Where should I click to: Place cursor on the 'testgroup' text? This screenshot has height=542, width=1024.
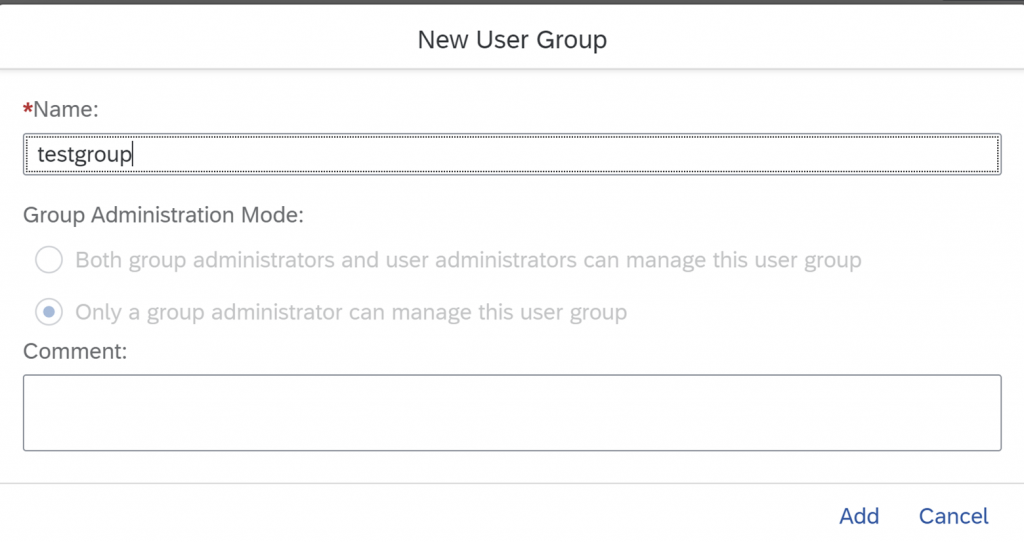(84, 155)
